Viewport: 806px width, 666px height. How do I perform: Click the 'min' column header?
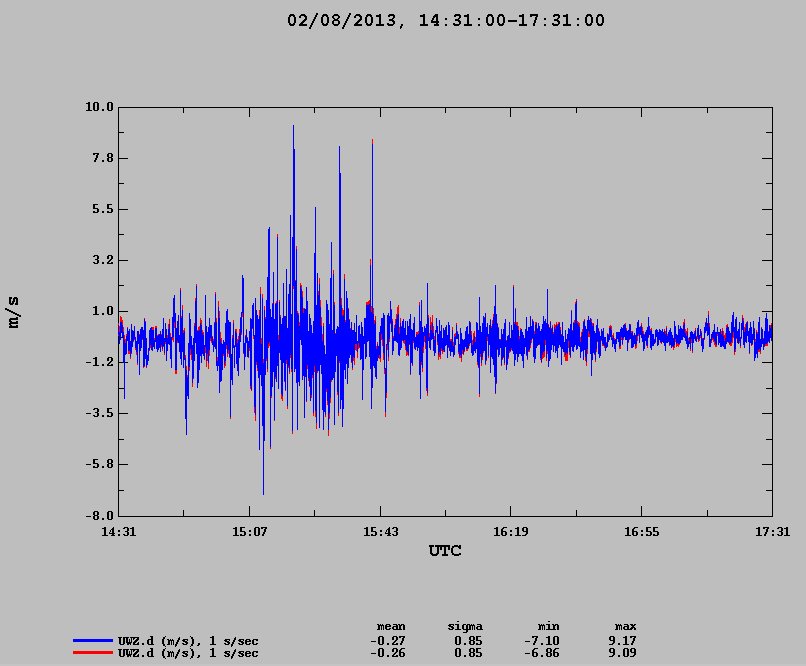[548, 627]
